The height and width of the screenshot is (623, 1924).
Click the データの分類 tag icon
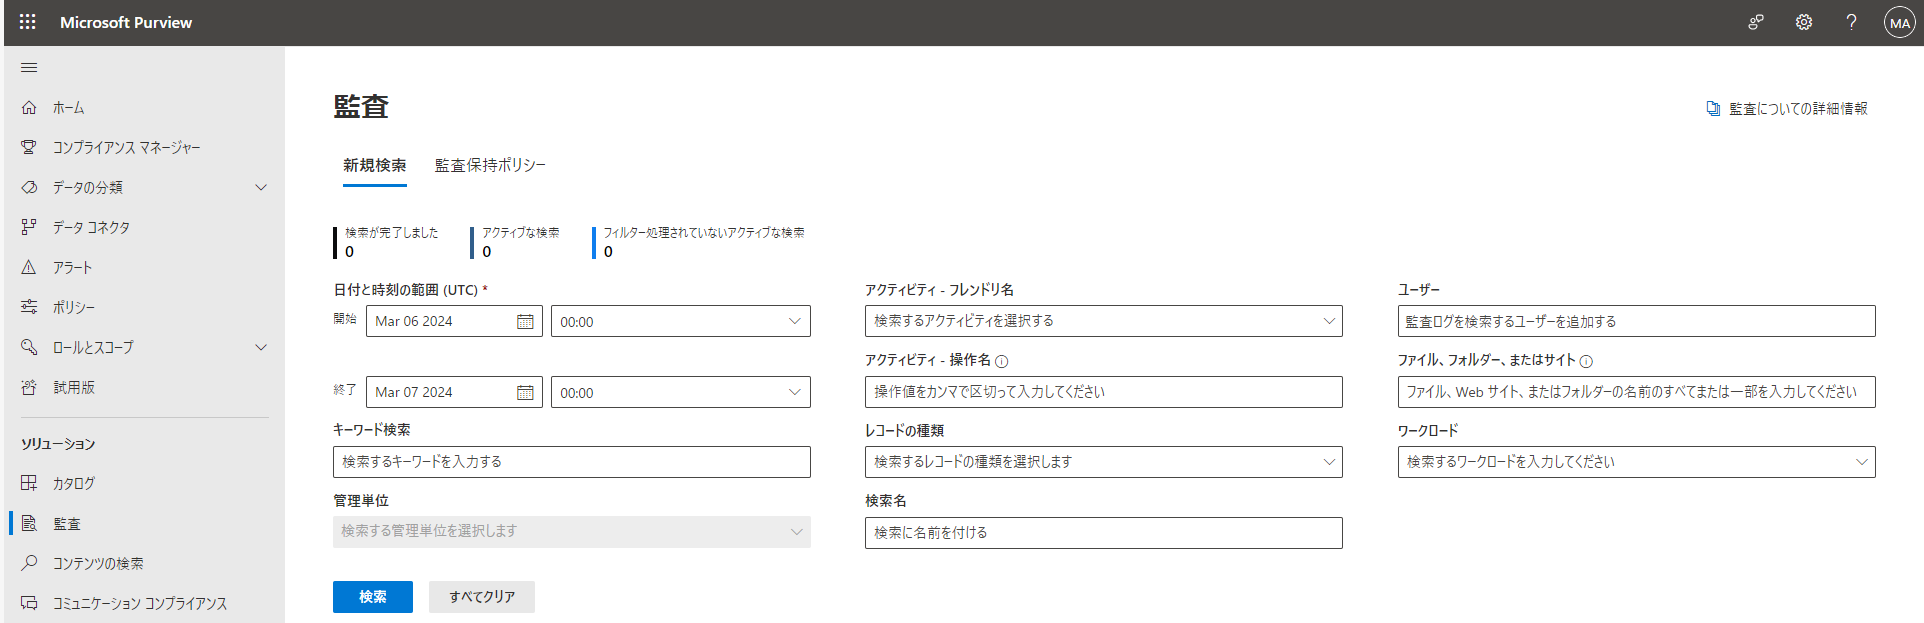point(29,187)
